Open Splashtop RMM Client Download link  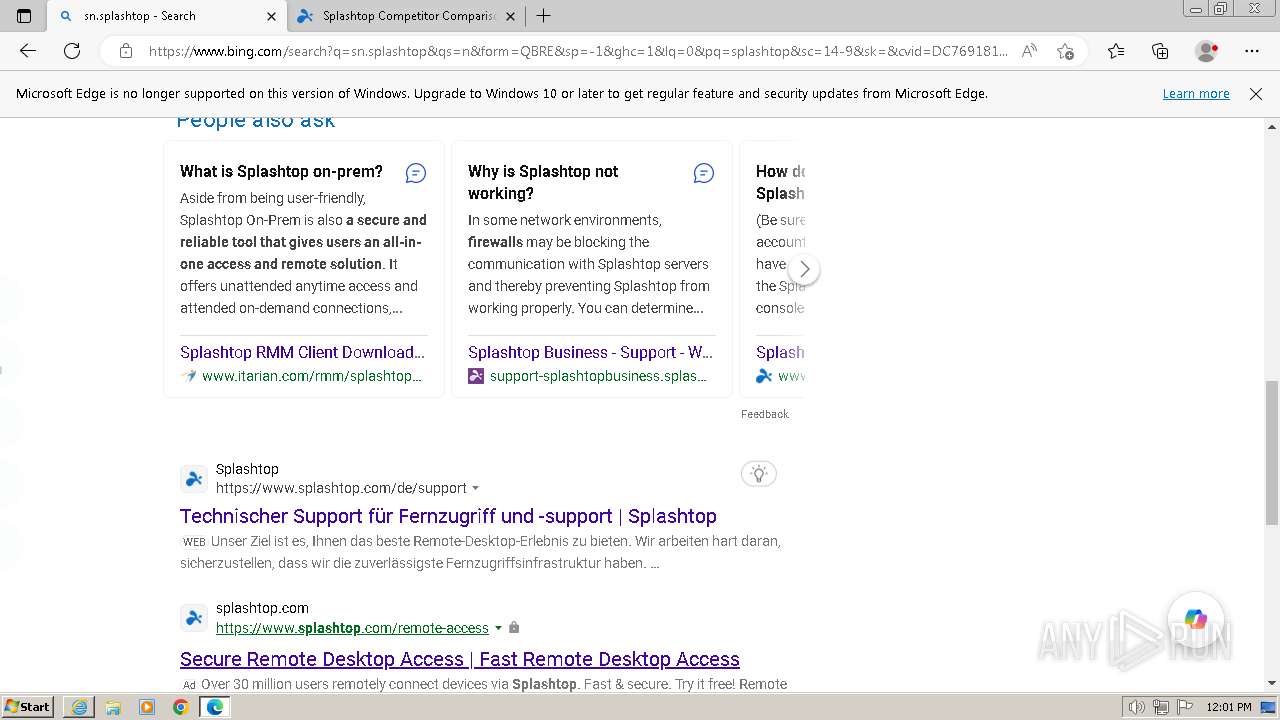click(302, 352)
